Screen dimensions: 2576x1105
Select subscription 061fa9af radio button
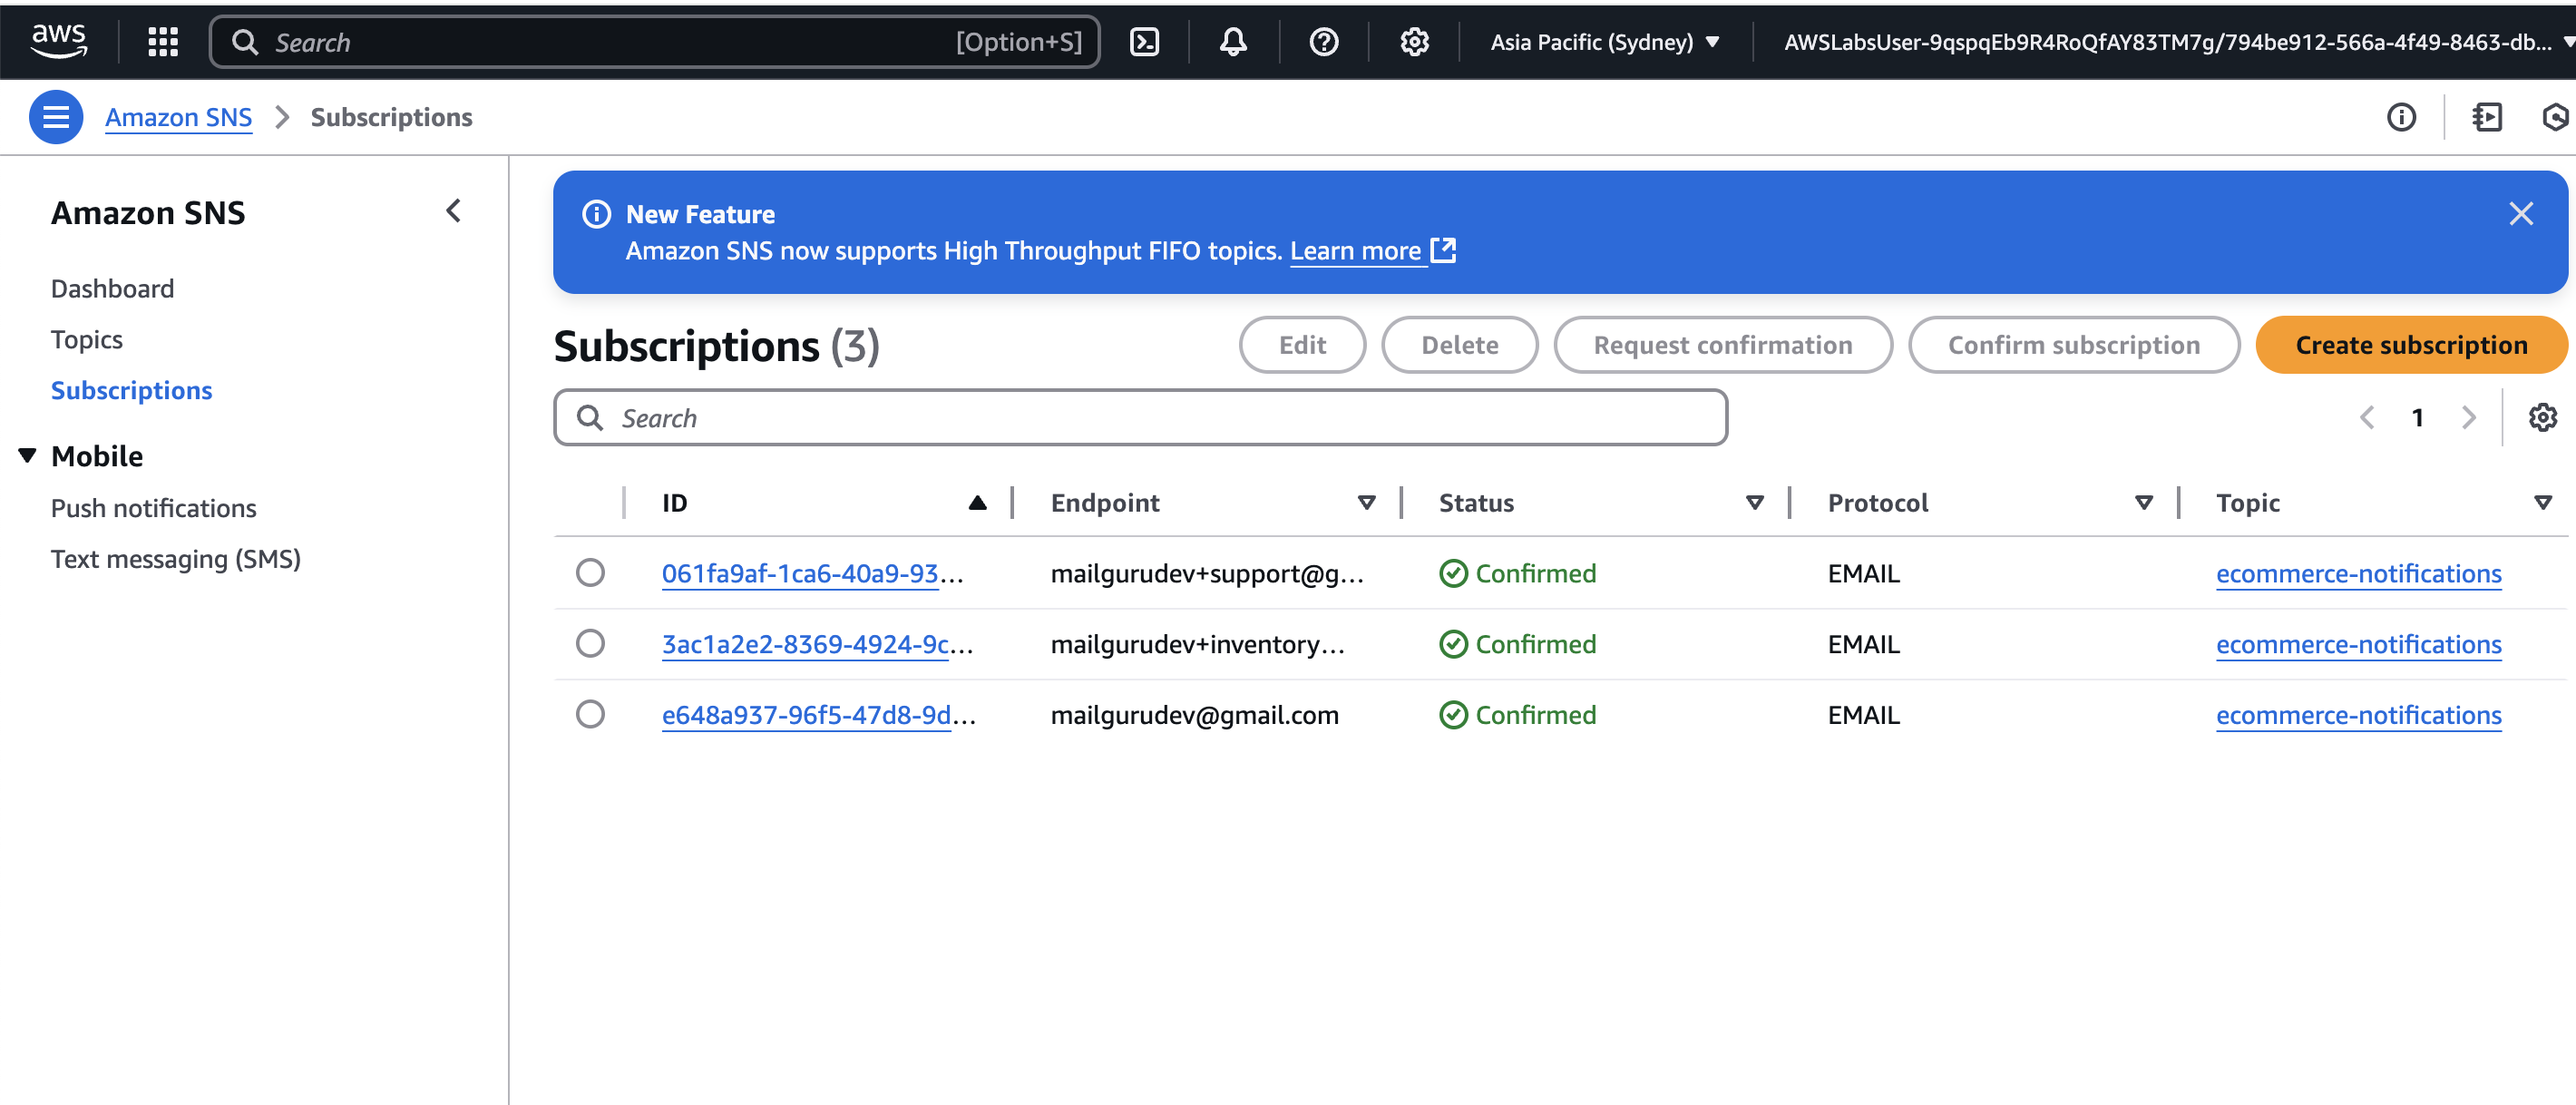(590, 572)
